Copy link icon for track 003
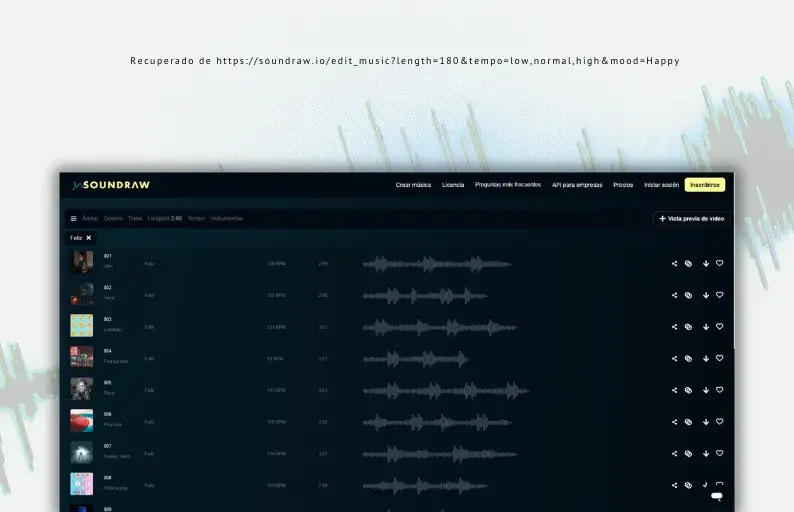Viewport: 794px width, 512px height. 688,327
